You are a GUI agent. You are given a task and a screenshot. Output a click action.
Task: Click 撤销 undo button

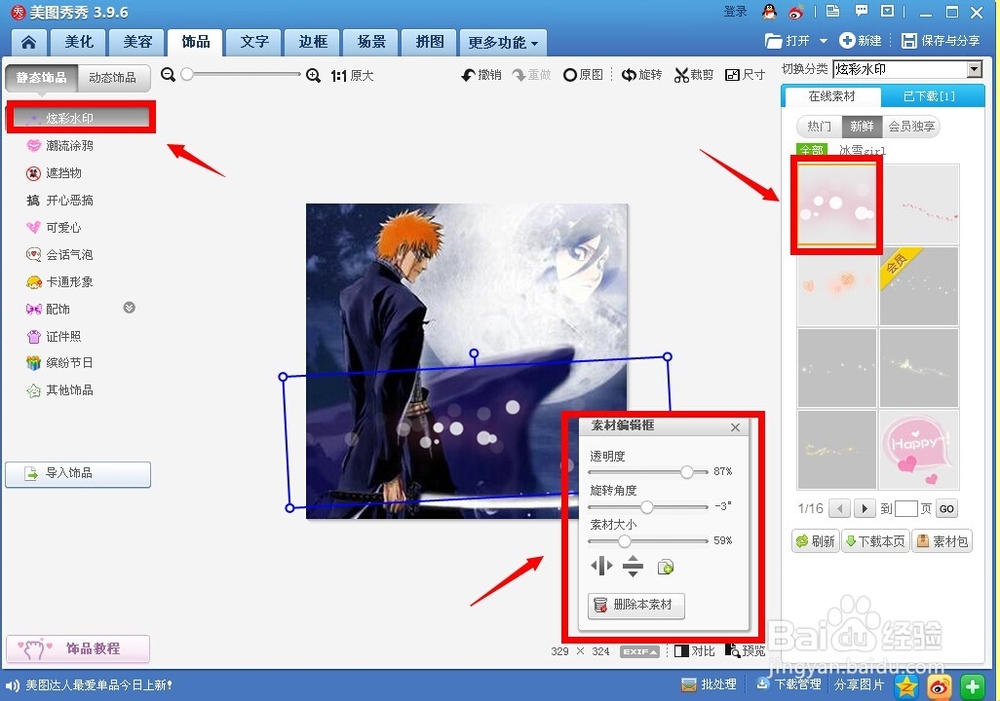pos(481,75)
